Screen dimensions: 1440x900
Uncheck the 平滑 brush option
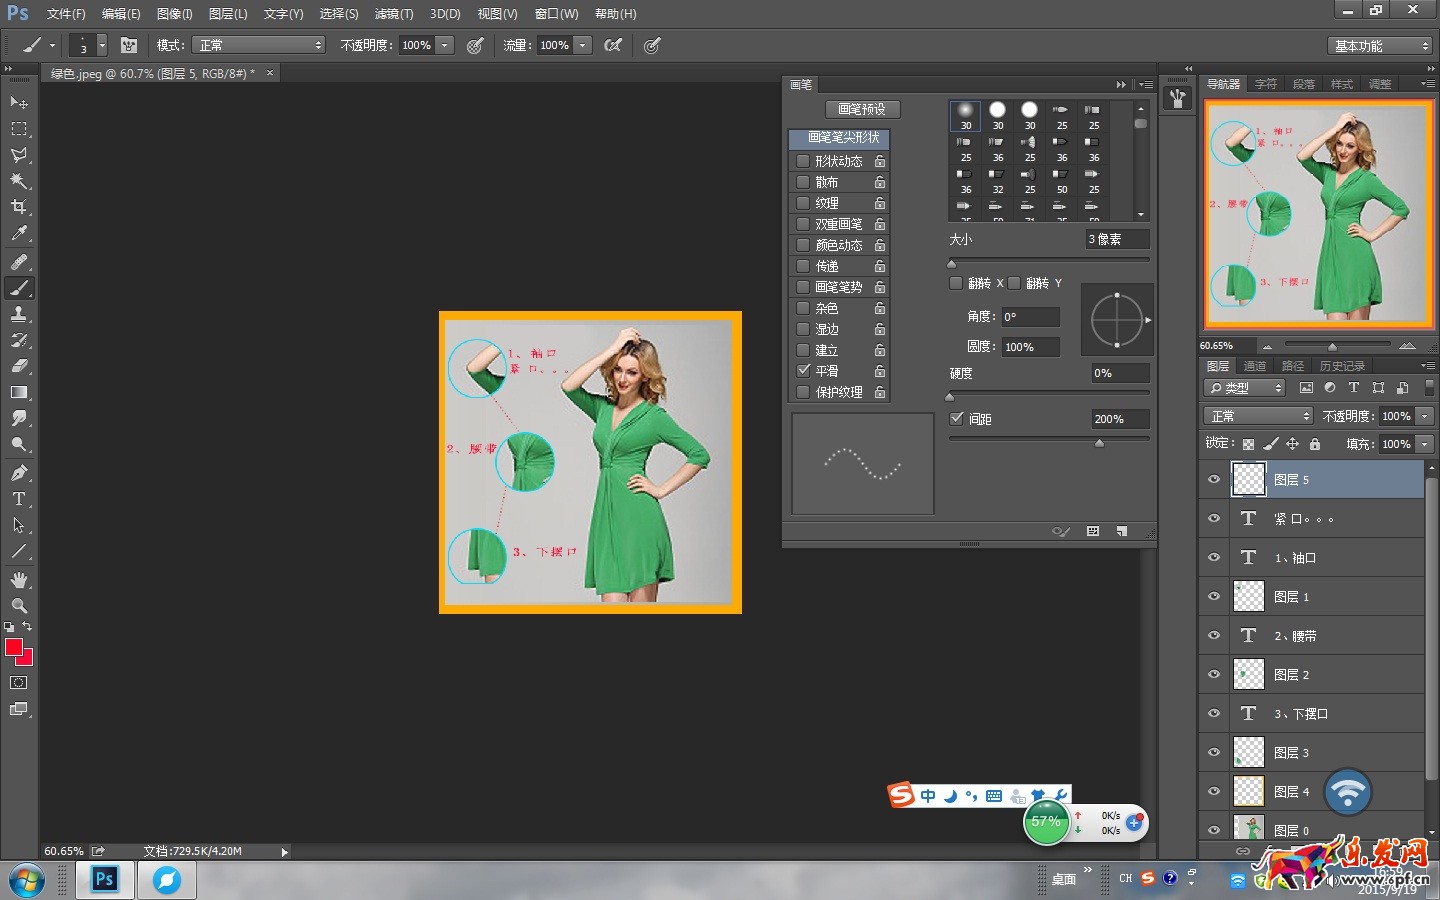pos(803,371)
